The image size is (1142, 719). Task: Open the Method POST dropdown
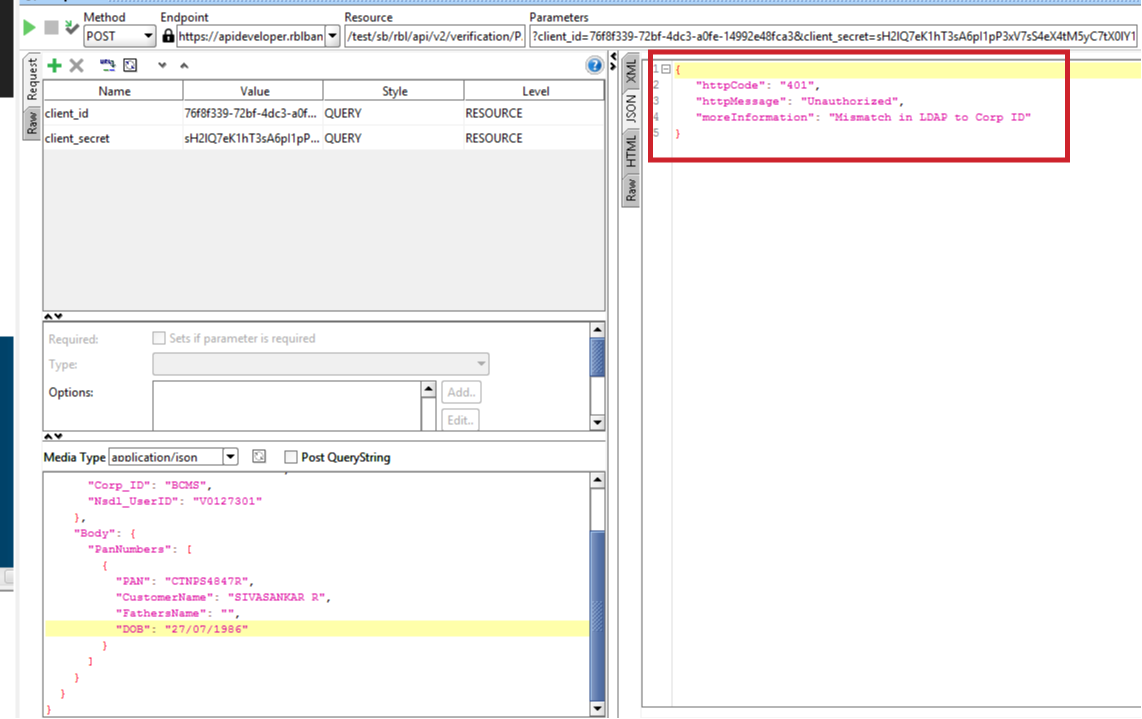click(x=148, y=36)
